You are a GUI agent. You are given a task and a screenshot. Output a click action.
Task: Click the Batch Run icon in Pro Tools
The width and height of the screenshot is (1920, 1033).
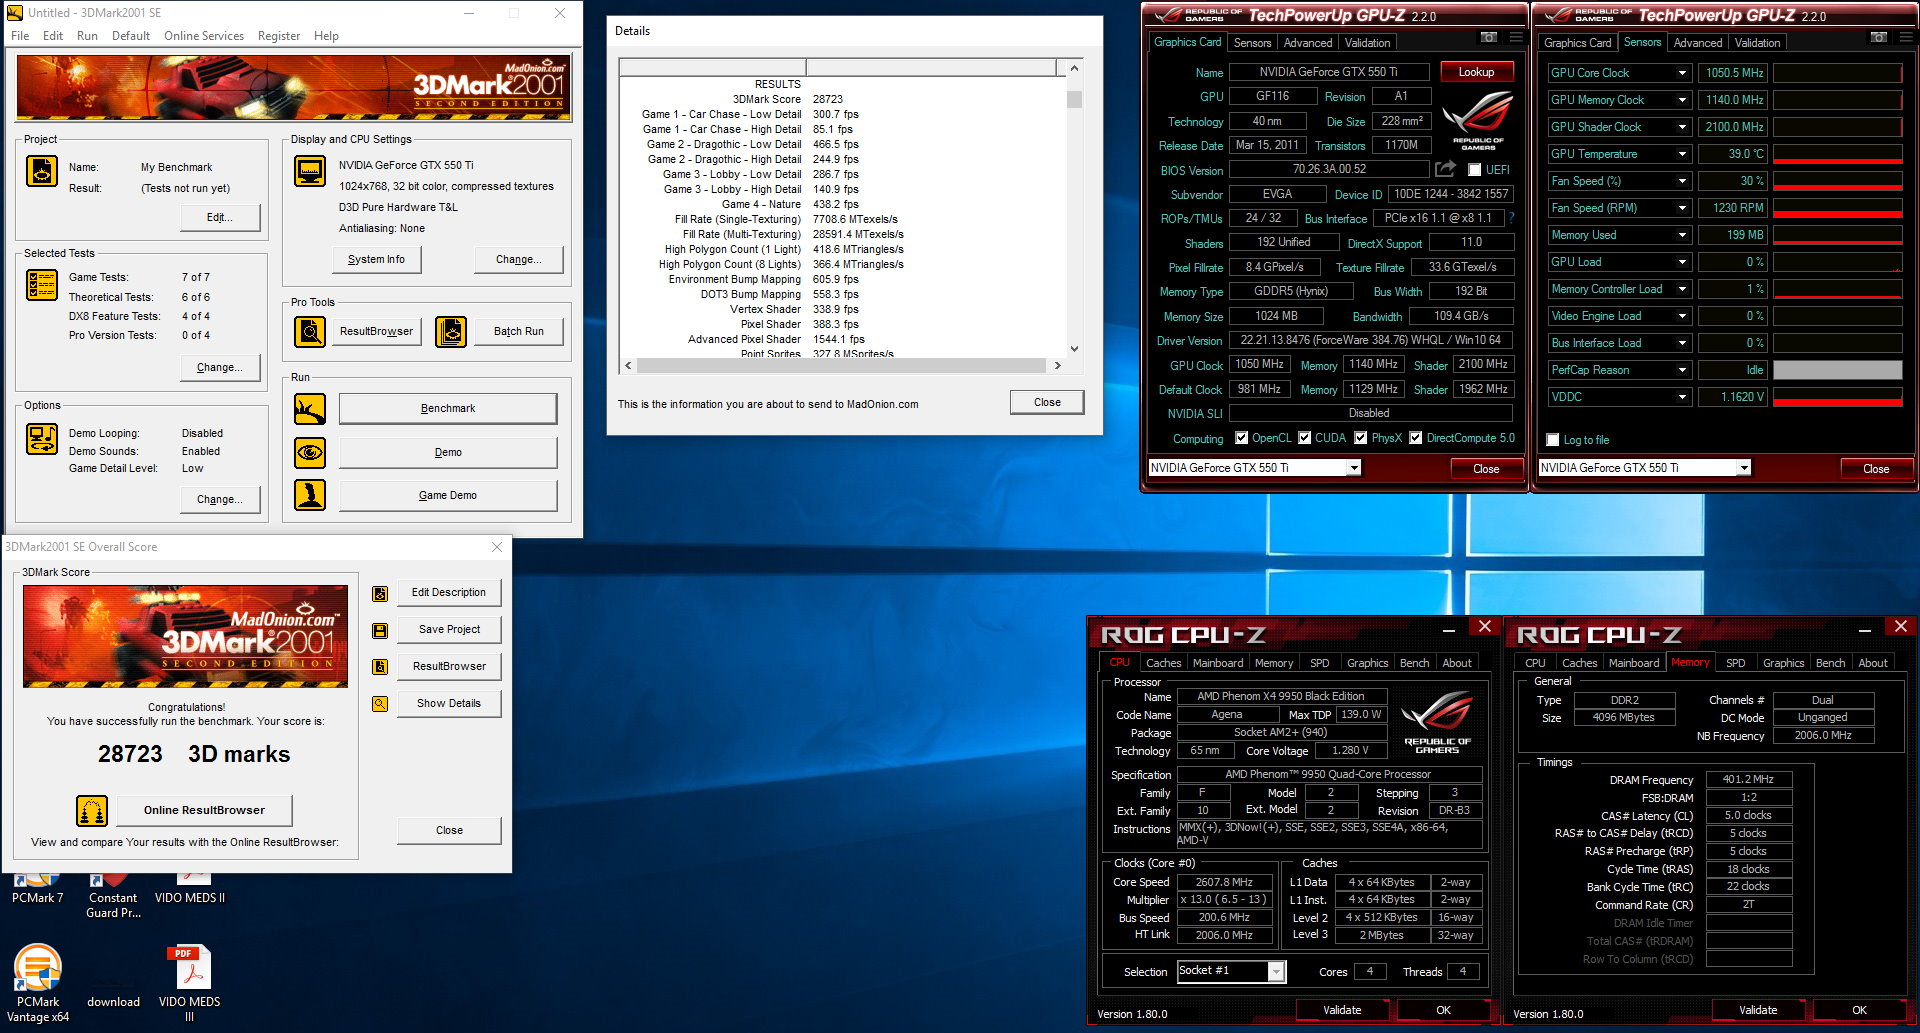pos(451,331)
